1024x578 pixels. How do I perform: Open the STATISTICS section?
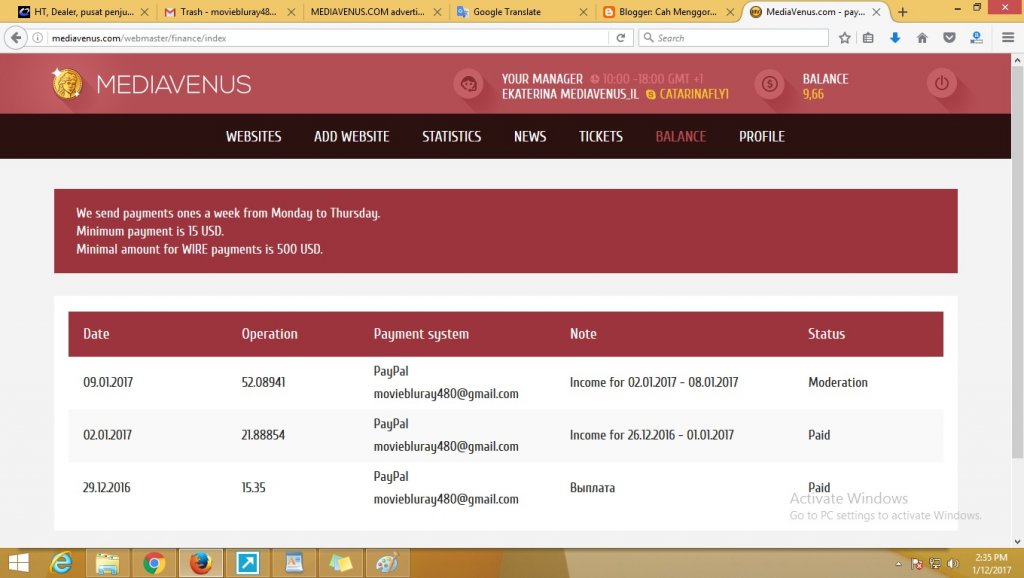(x=451, y=136)
